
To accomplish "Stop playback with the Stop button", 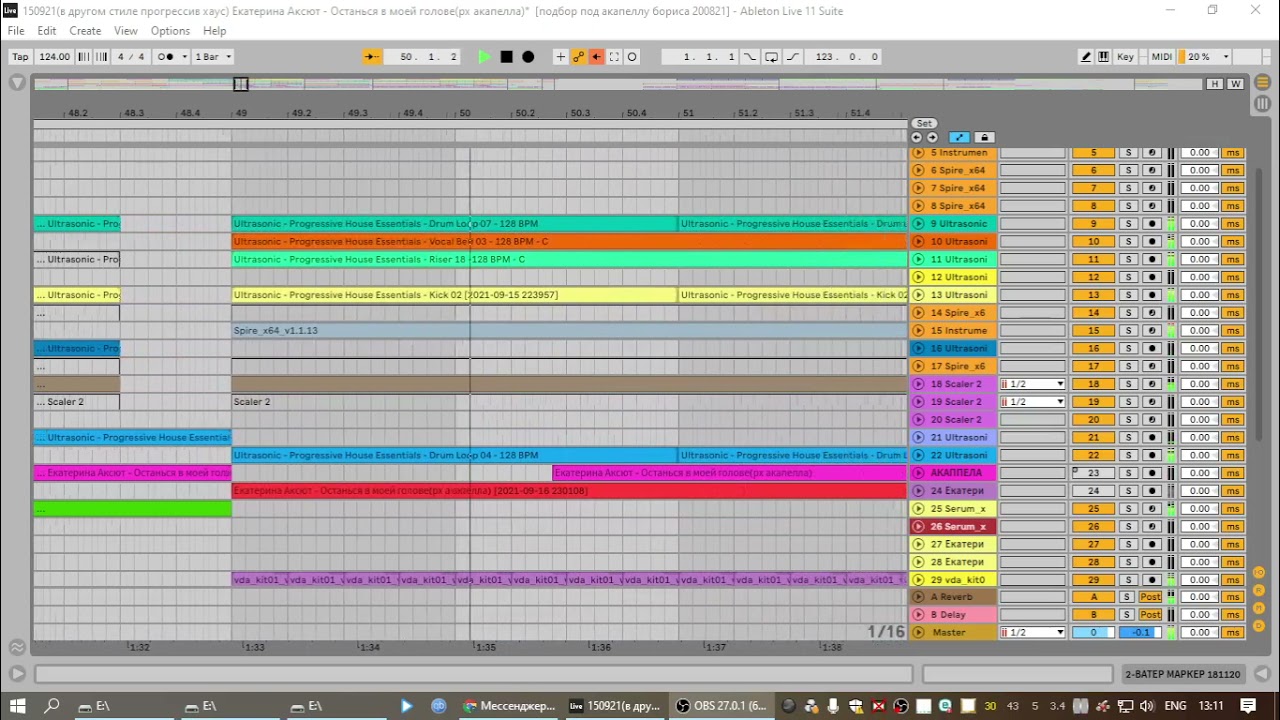I will pos(506,57).
